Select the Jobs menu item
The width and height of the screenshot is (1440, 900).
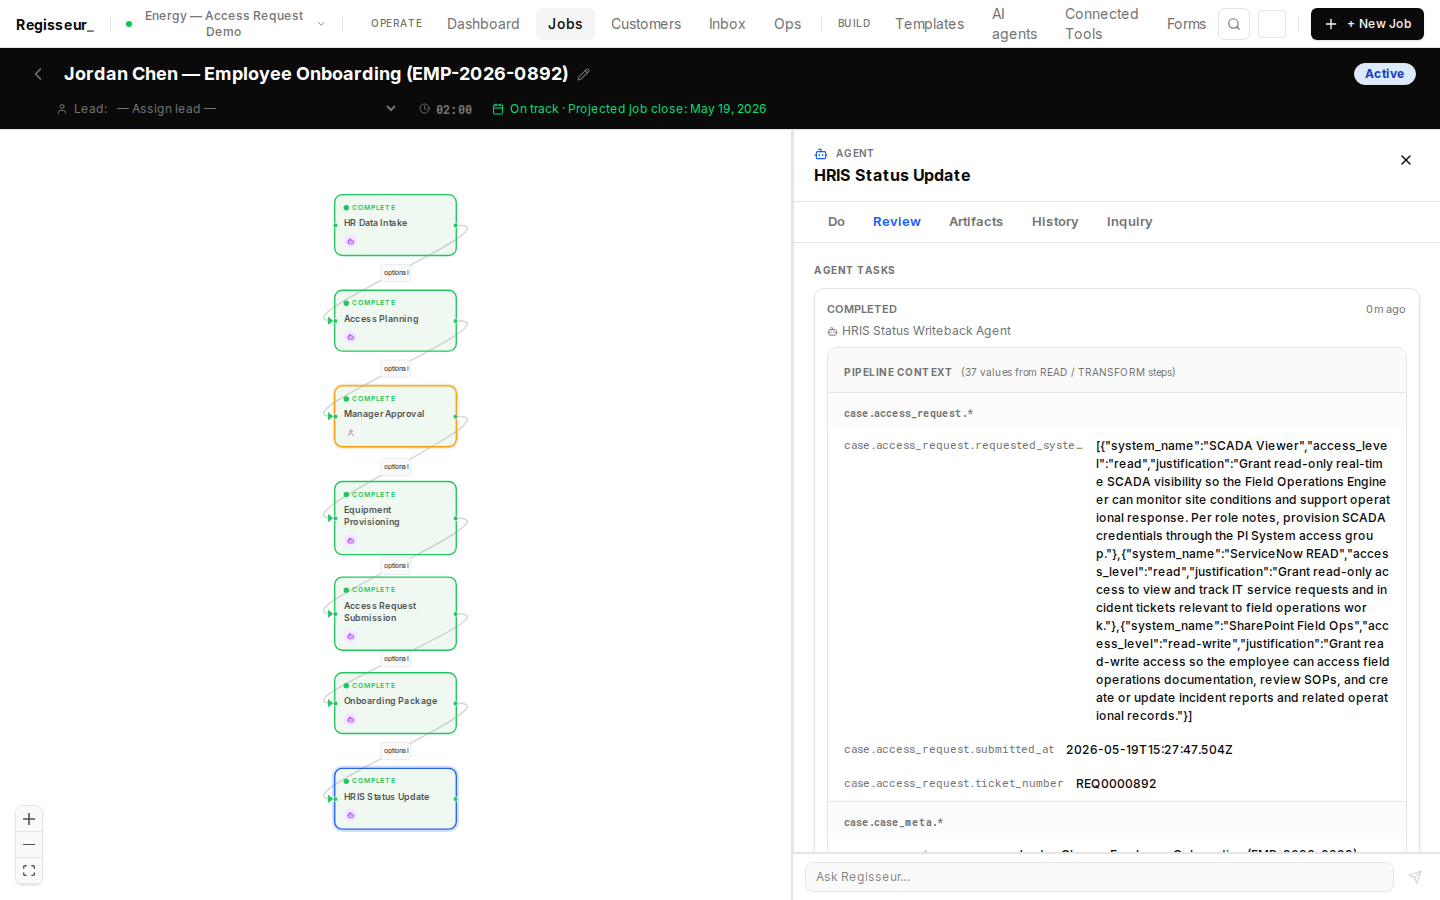tap(565, 24)
